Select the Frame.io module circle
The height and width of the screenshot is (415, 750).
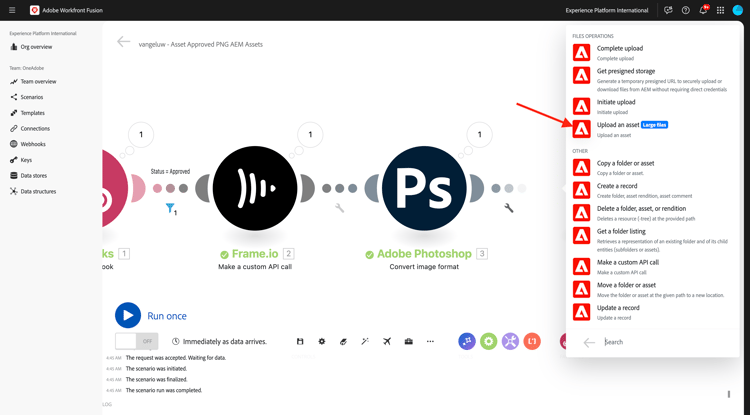pyautogui.click(x=255, y=188)
